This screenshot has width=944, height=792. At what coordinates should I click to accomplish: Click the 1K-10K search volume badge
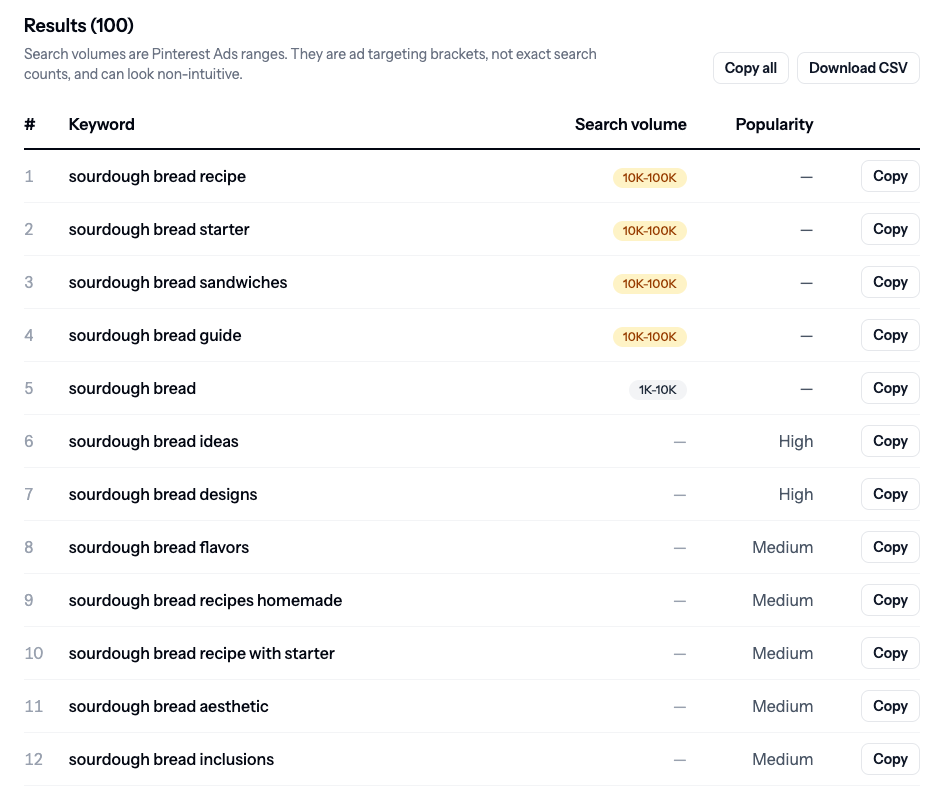click(657, 389)
